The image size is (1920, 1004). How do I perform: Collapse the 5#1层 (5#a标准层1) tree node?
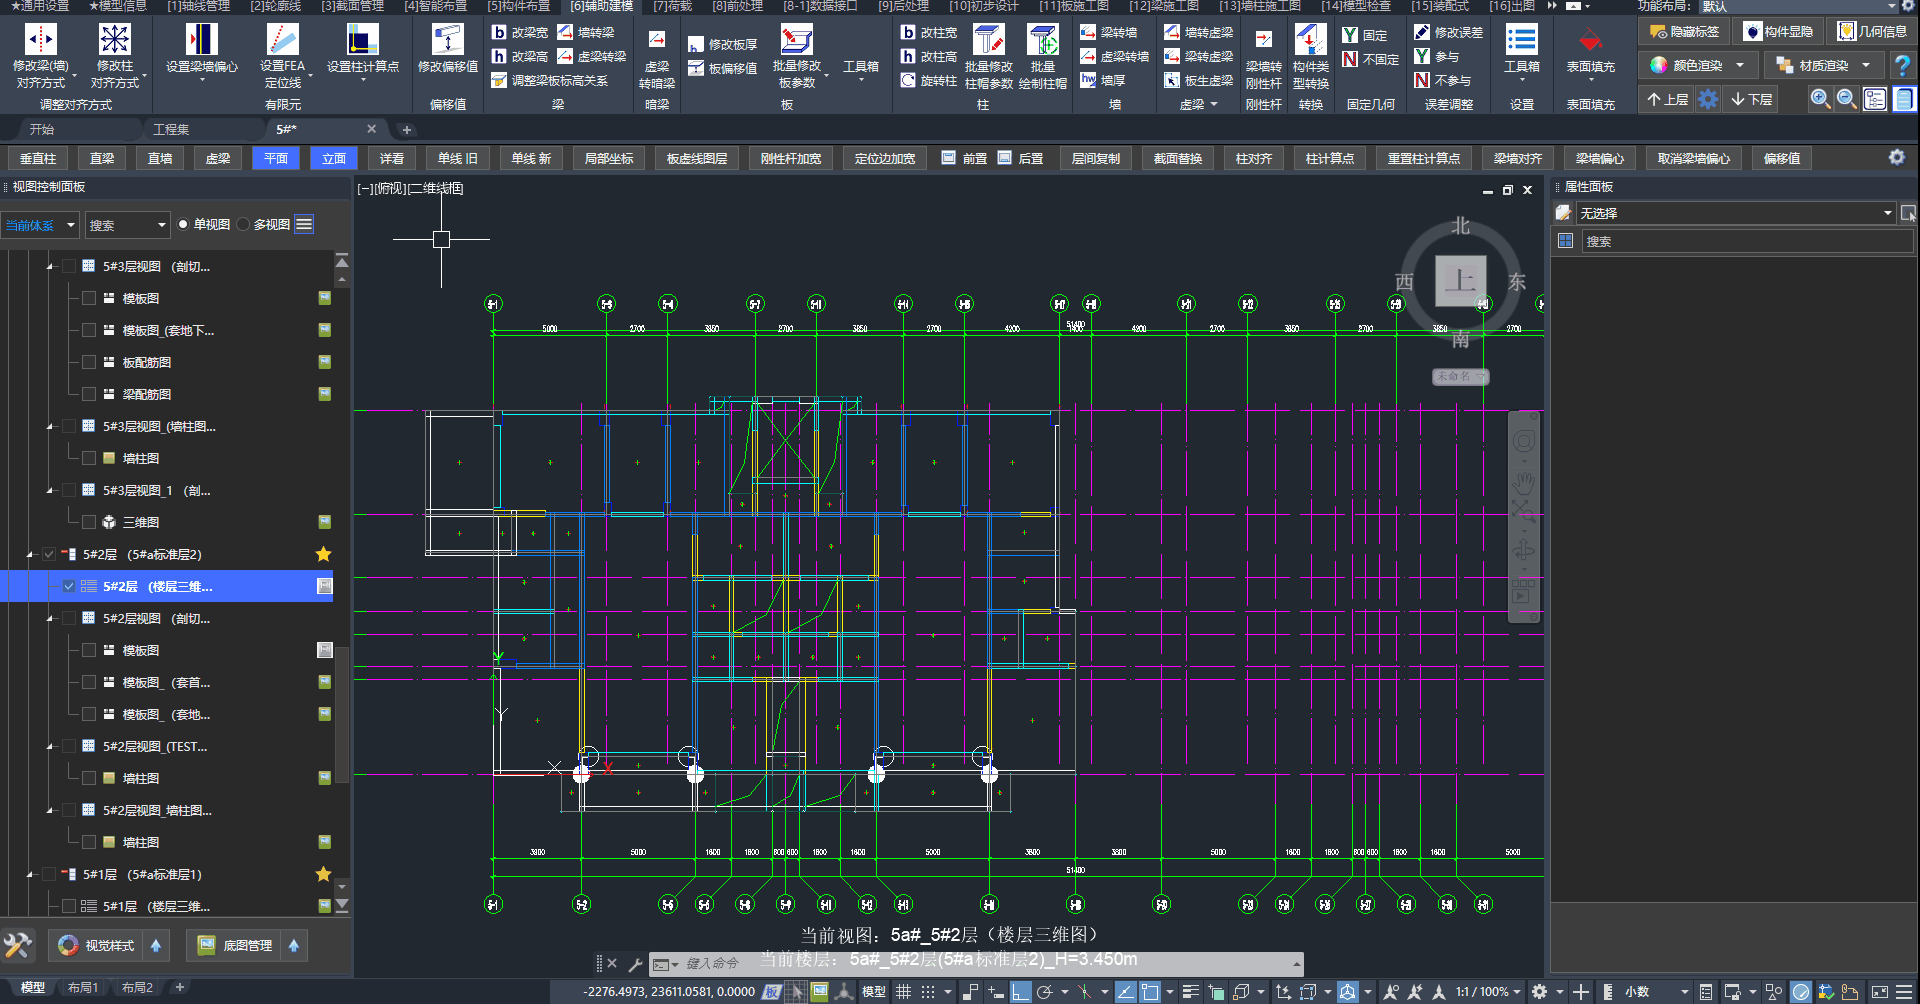click(30, 874)
